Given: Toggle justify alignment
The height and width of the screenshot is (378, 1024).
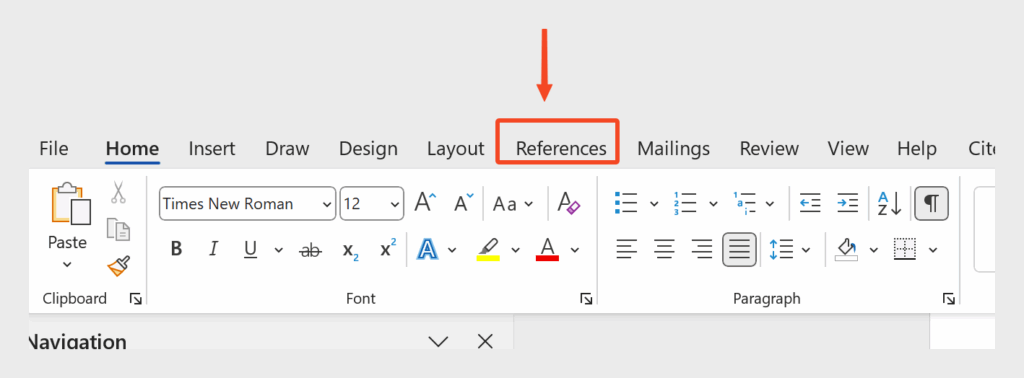Looking at the screenshot, I should click(x=739, y=249).
